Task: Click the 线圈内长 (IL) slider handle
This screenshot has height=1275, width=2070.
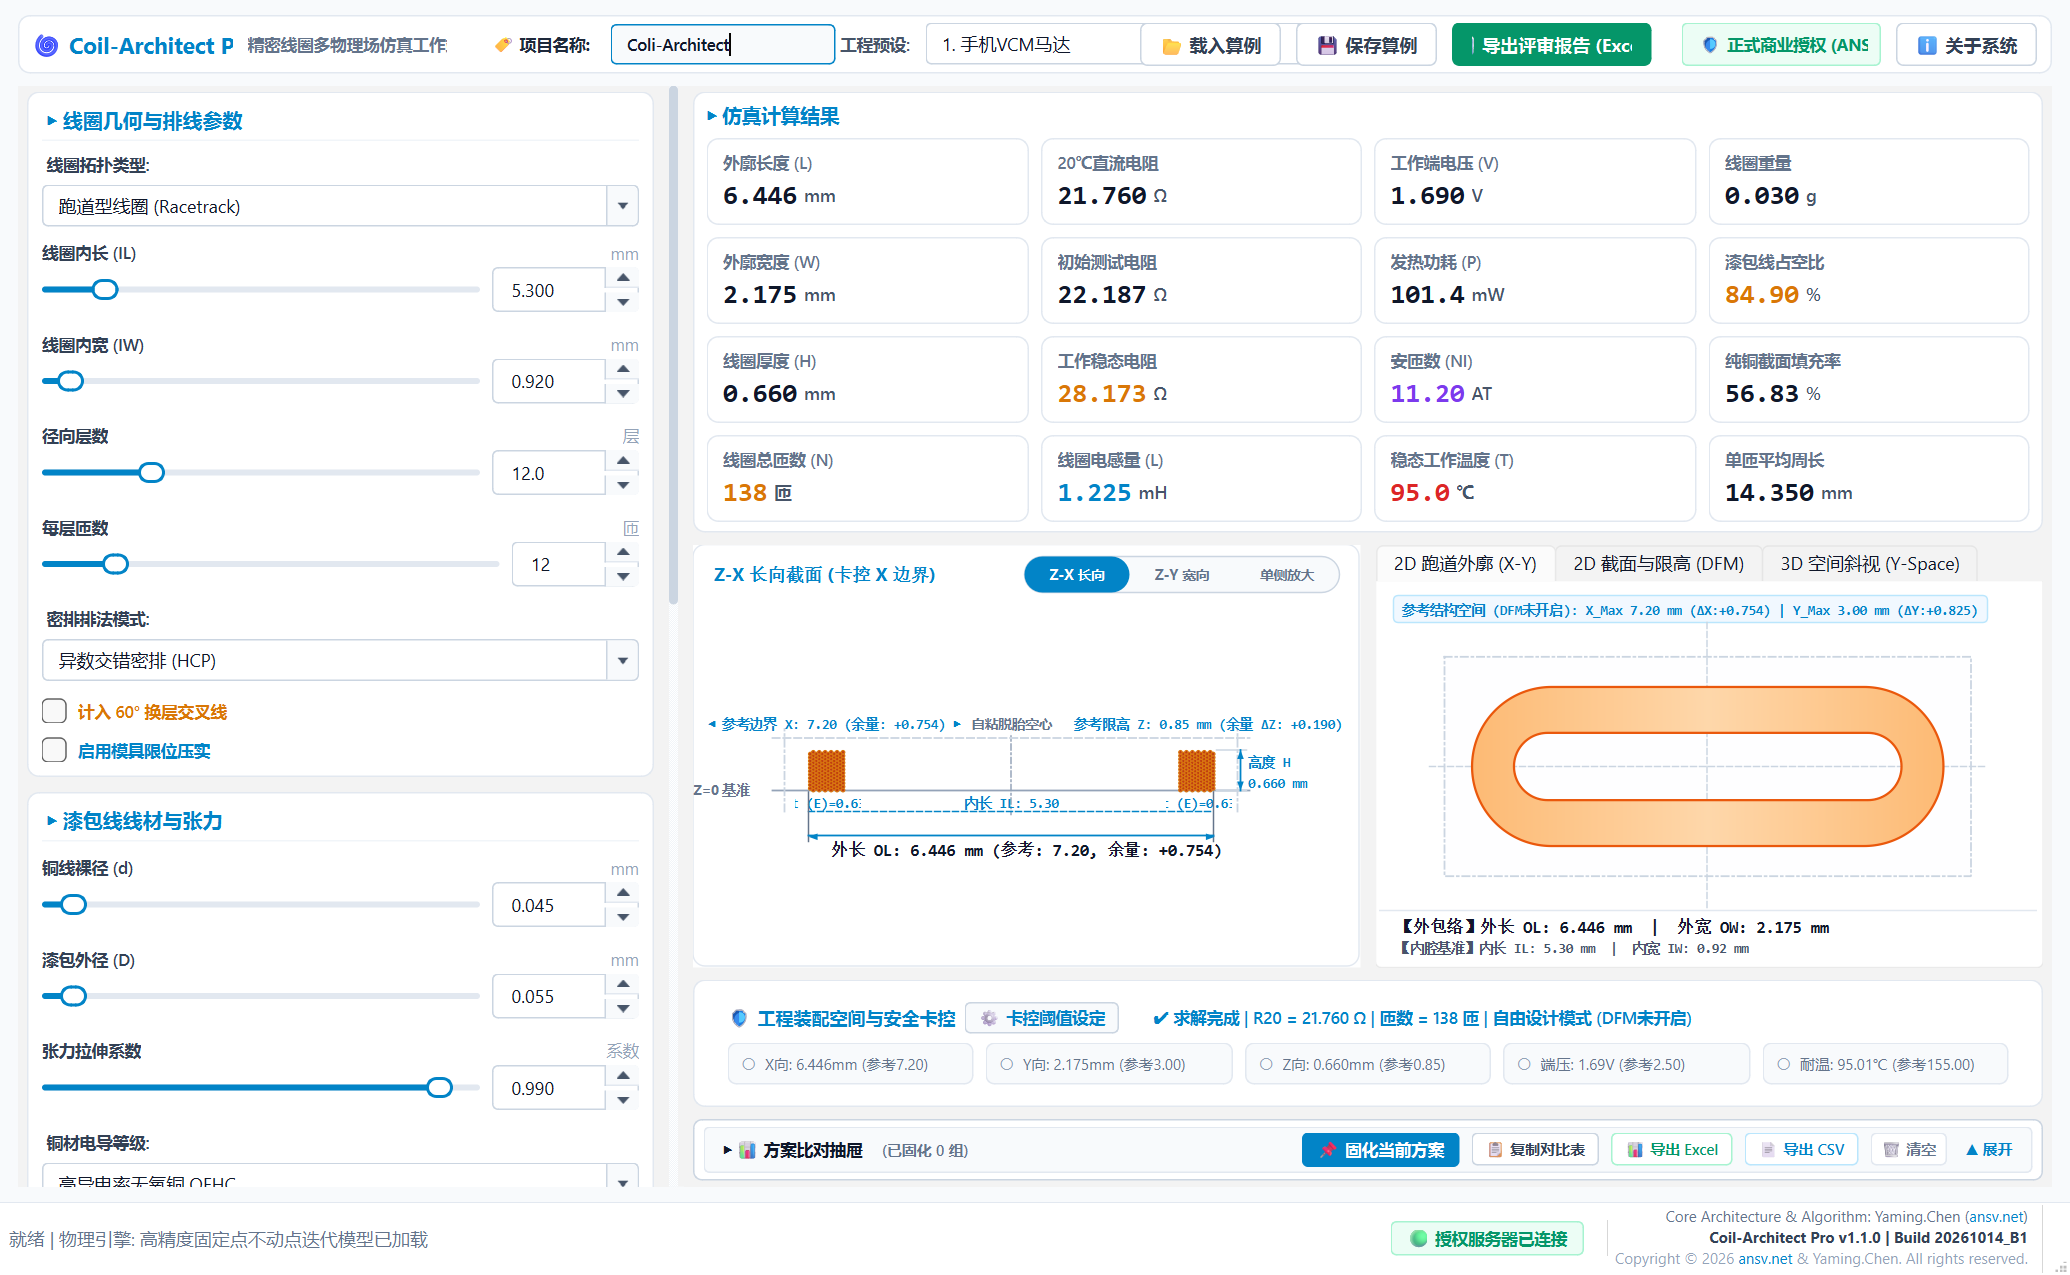Action: (x=105, y=290)
